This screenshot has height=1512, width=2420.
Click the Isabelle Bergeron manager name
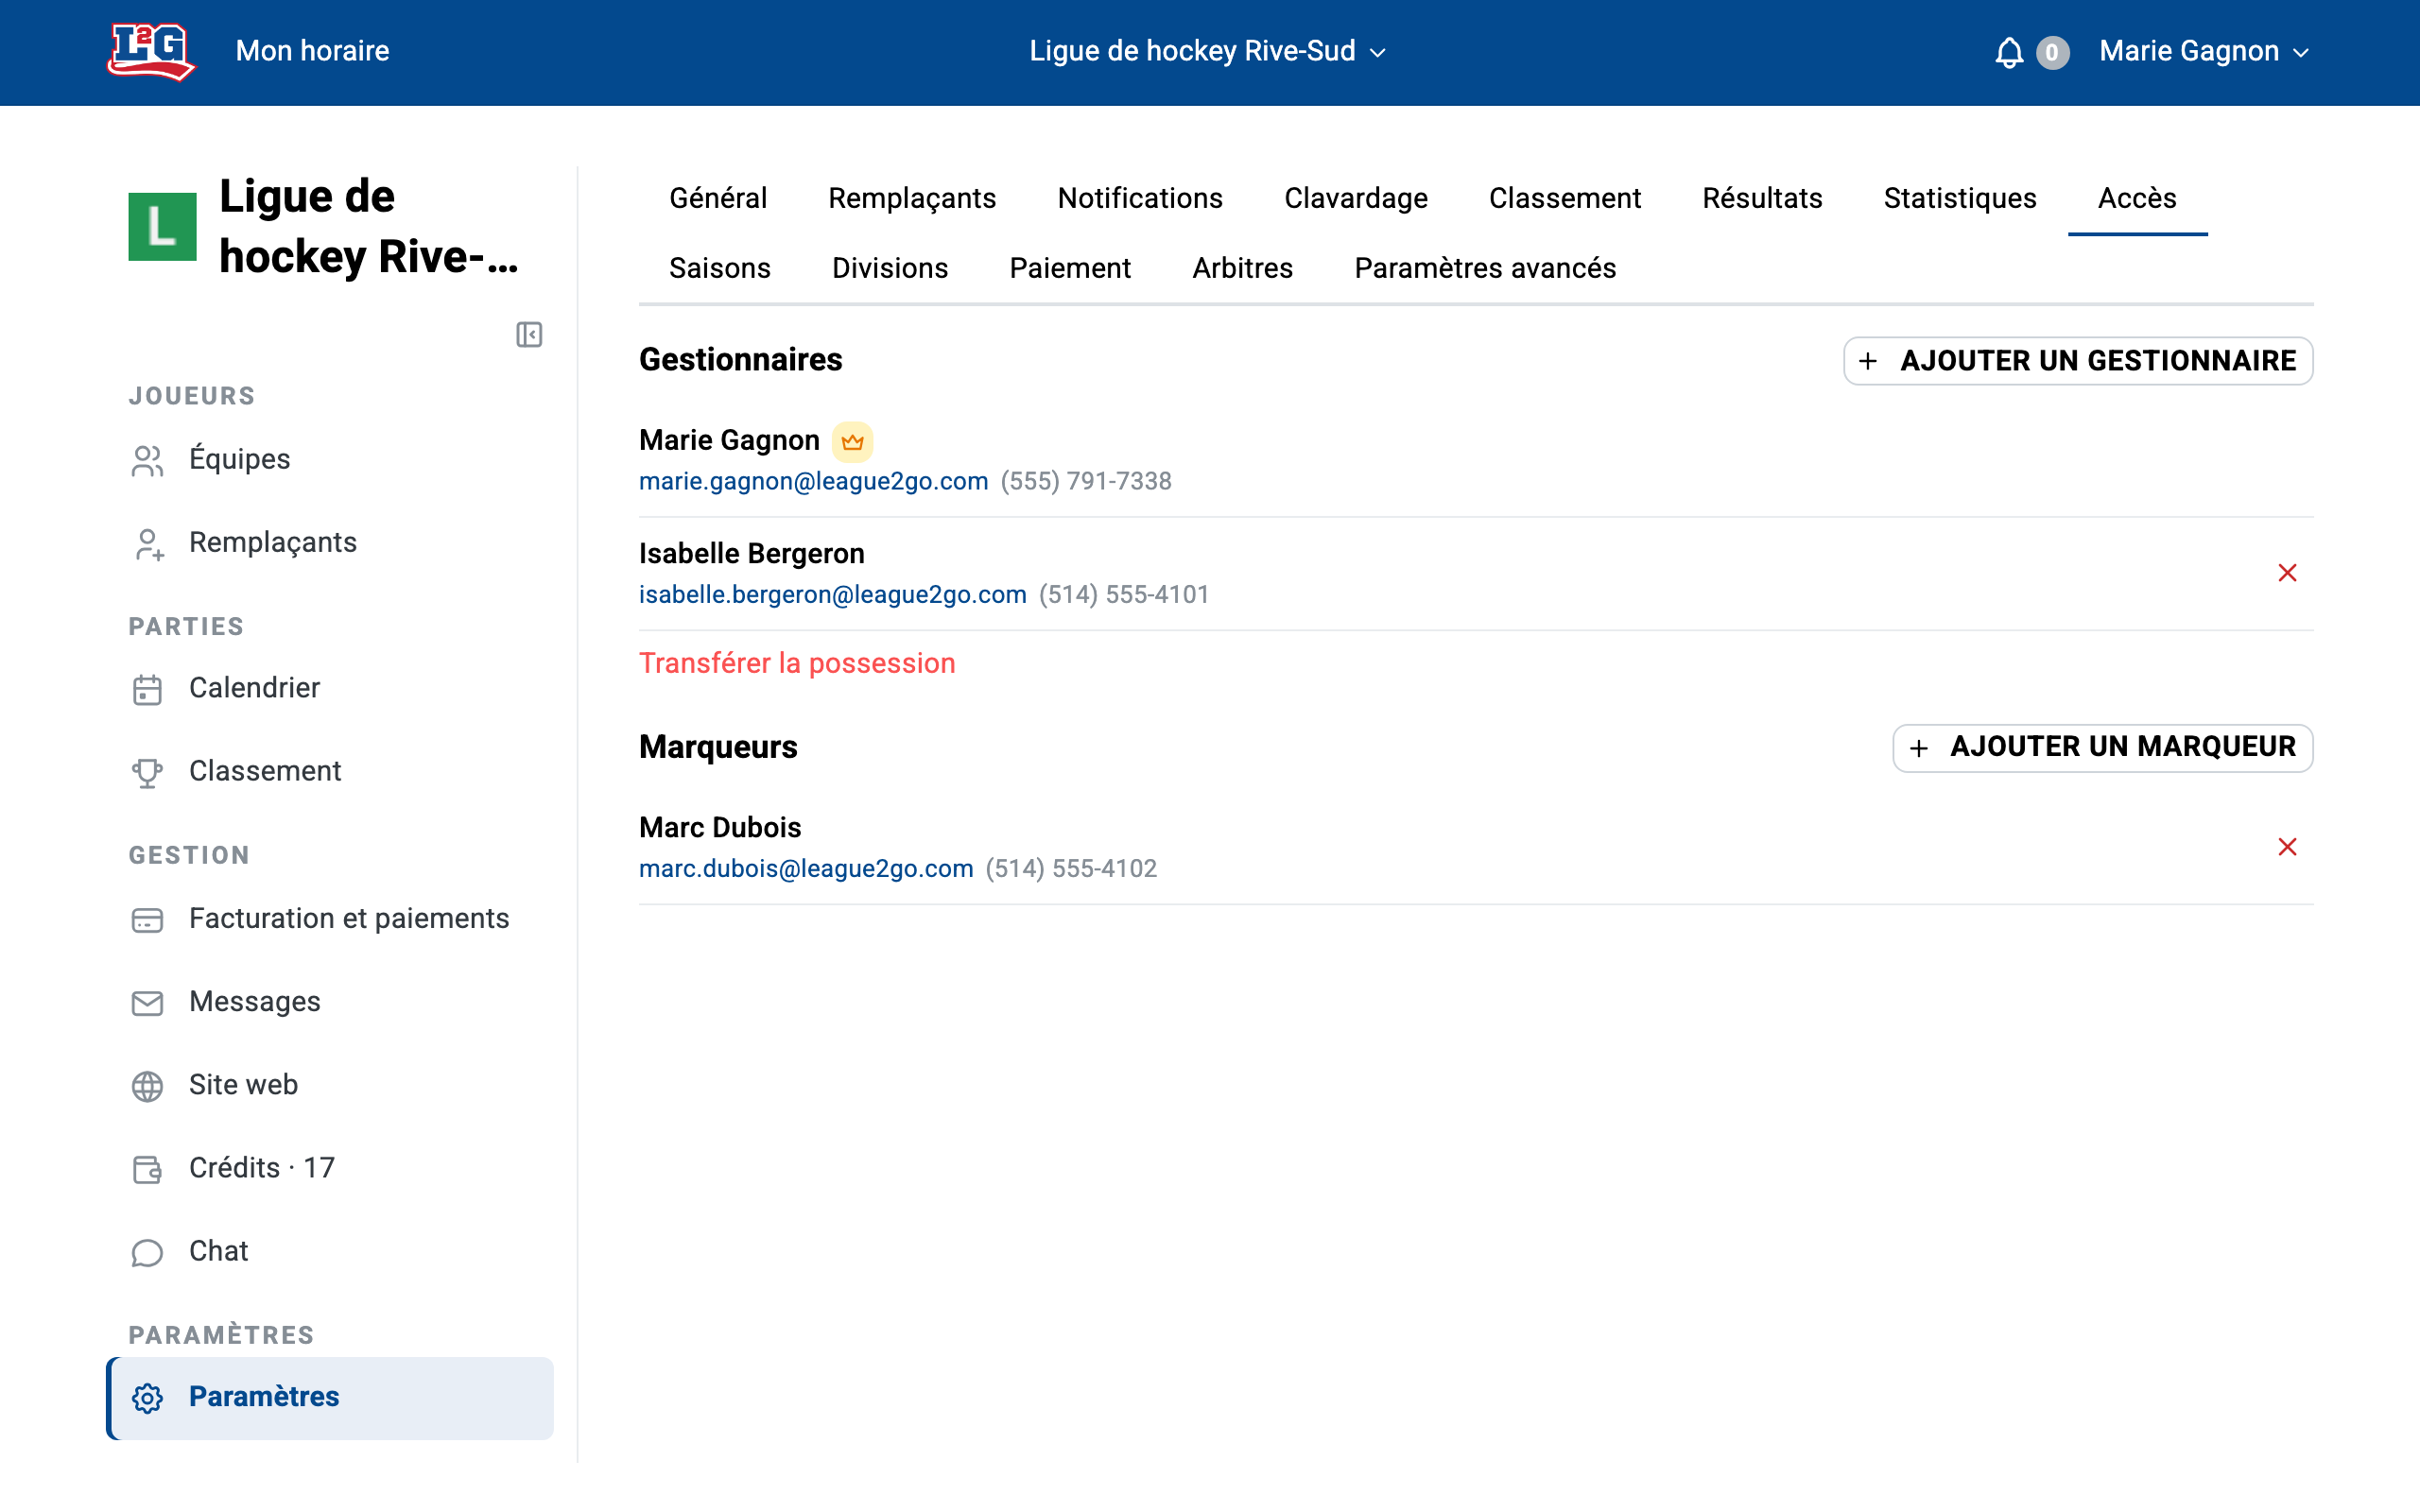pos(751,554)
